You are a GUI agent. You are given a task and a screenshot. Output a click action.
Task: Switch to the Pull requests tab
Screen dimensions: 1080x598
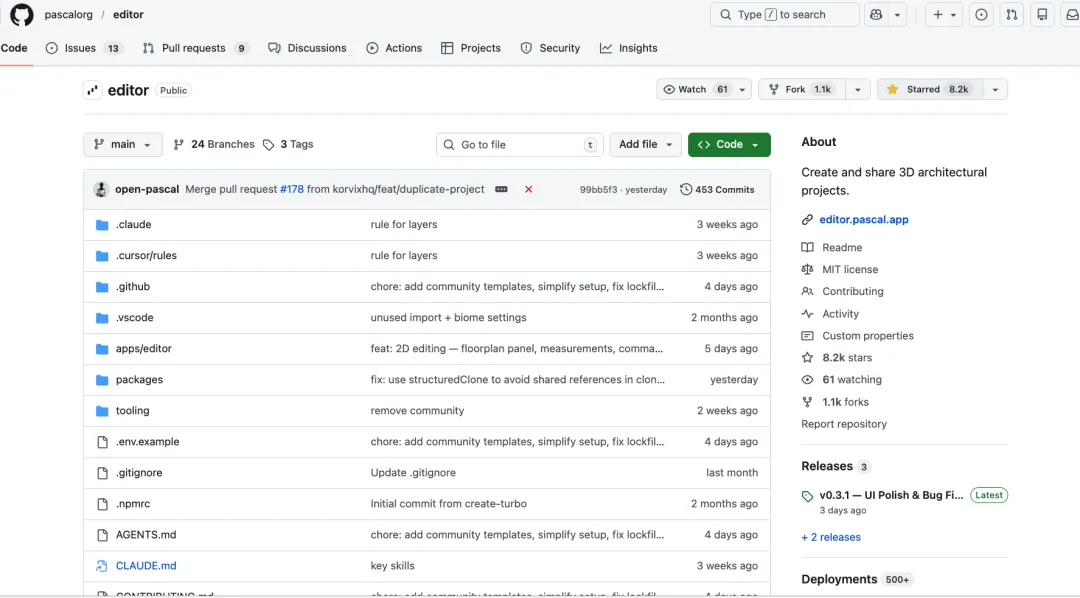click(194, 48)
